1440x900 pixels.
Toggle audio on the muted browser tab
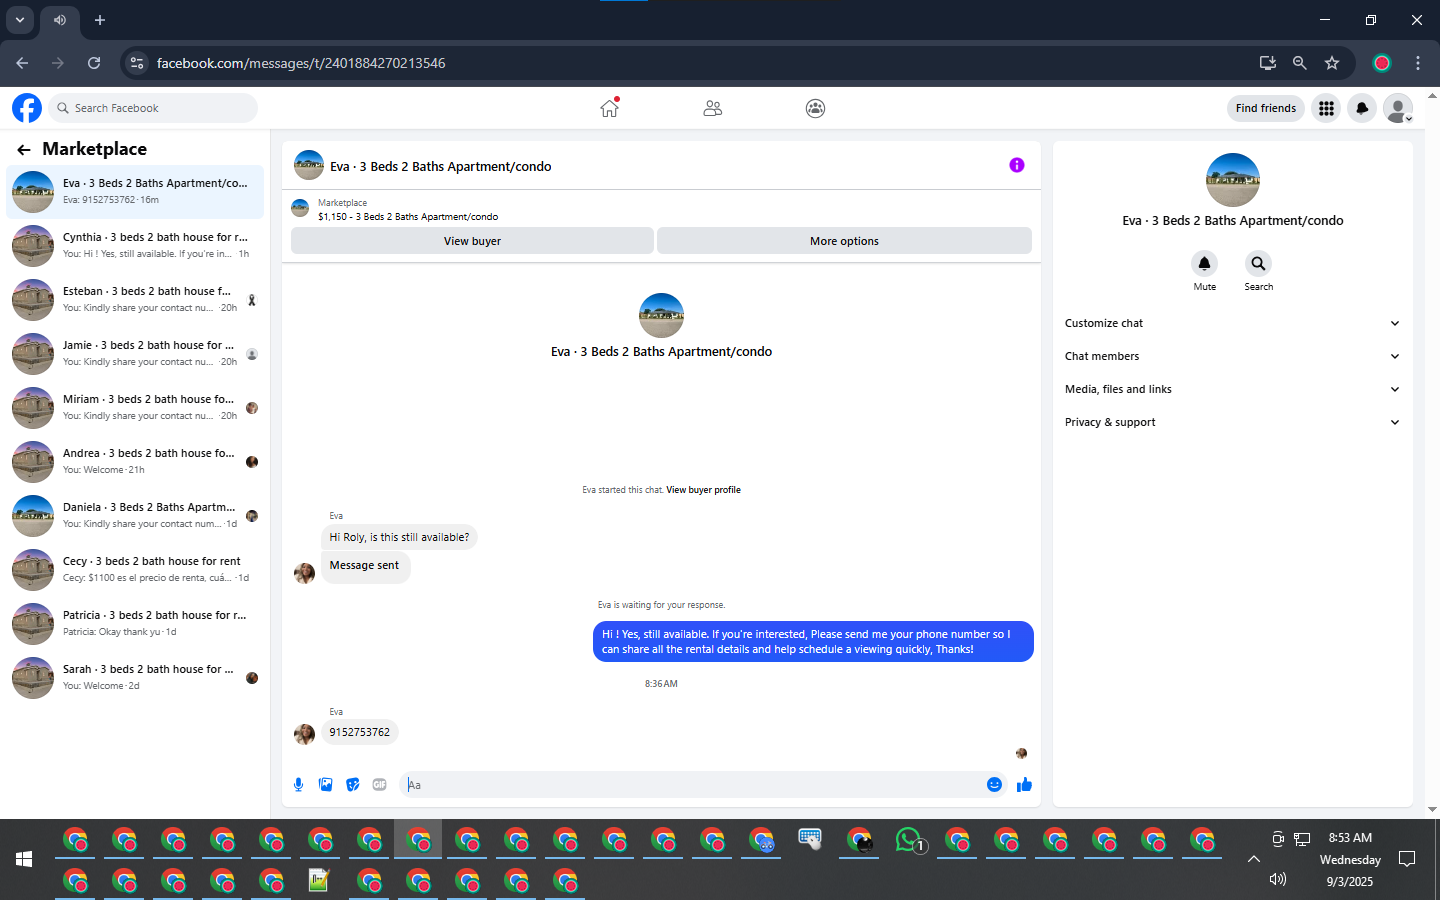pos(60,20)
